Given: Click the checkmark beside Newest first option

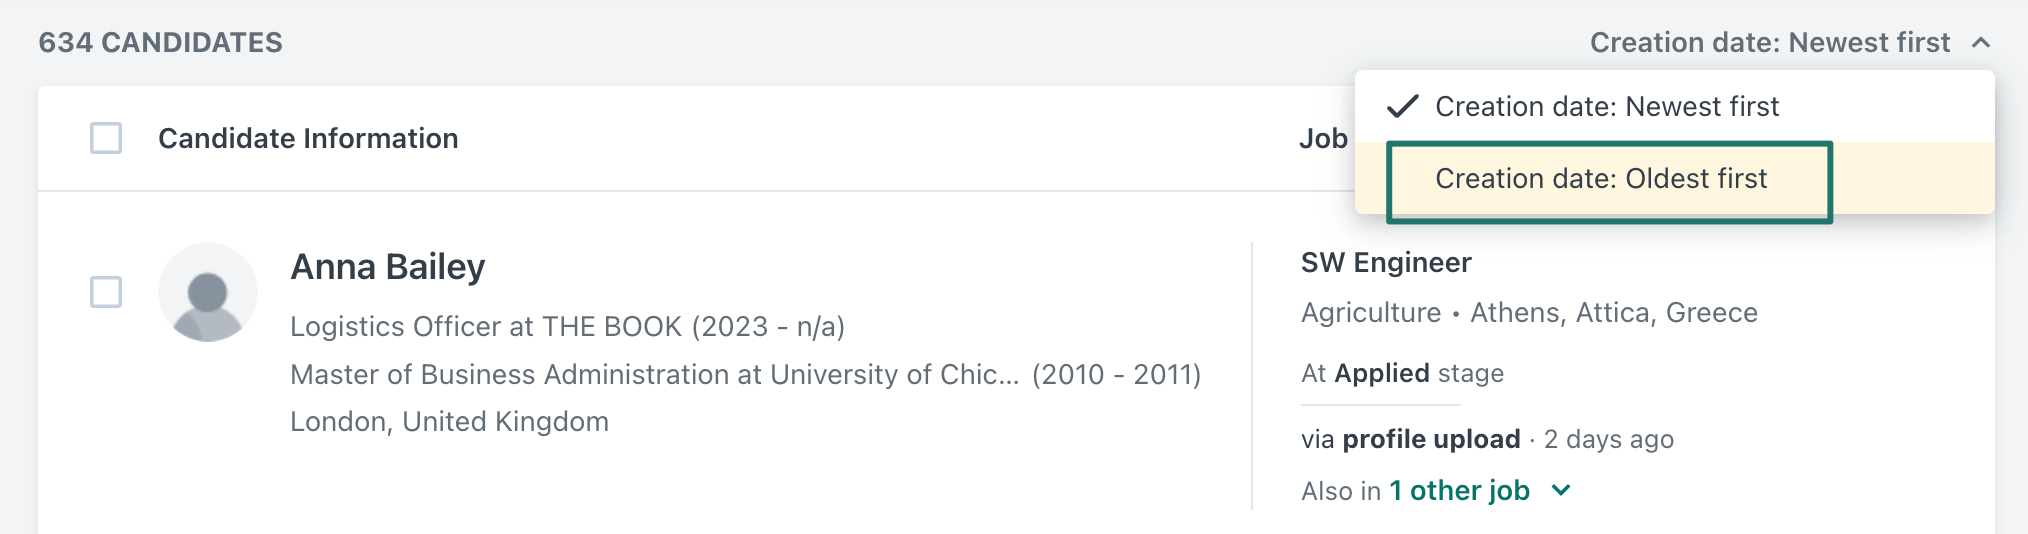Looking at the screenshot, I should tap(1403, 106).
